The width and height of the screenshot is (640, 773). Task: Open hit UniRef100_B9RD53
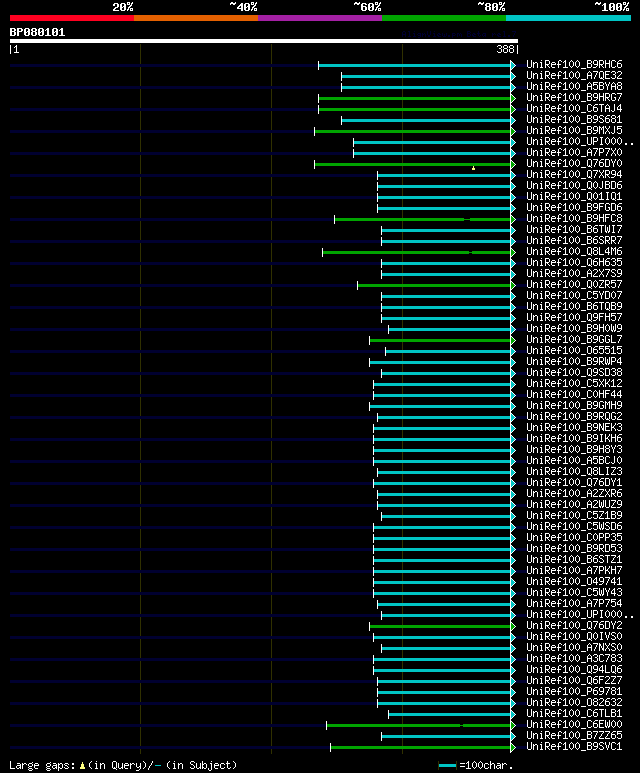(x=574, y=549)
